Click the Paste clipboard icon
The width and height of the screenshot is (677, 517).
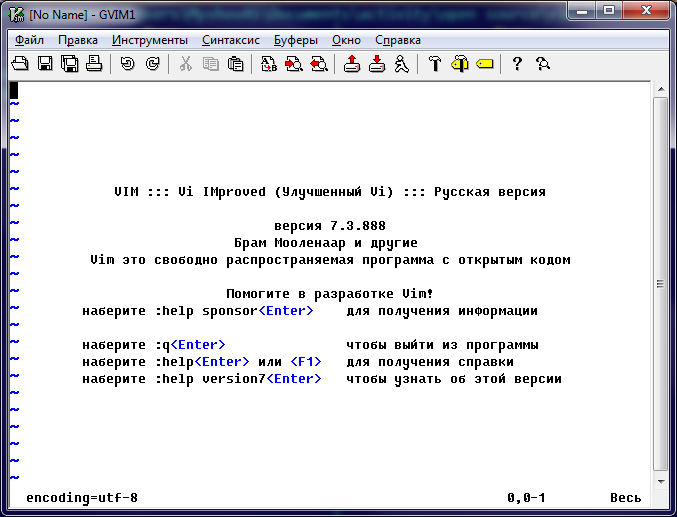235,64
